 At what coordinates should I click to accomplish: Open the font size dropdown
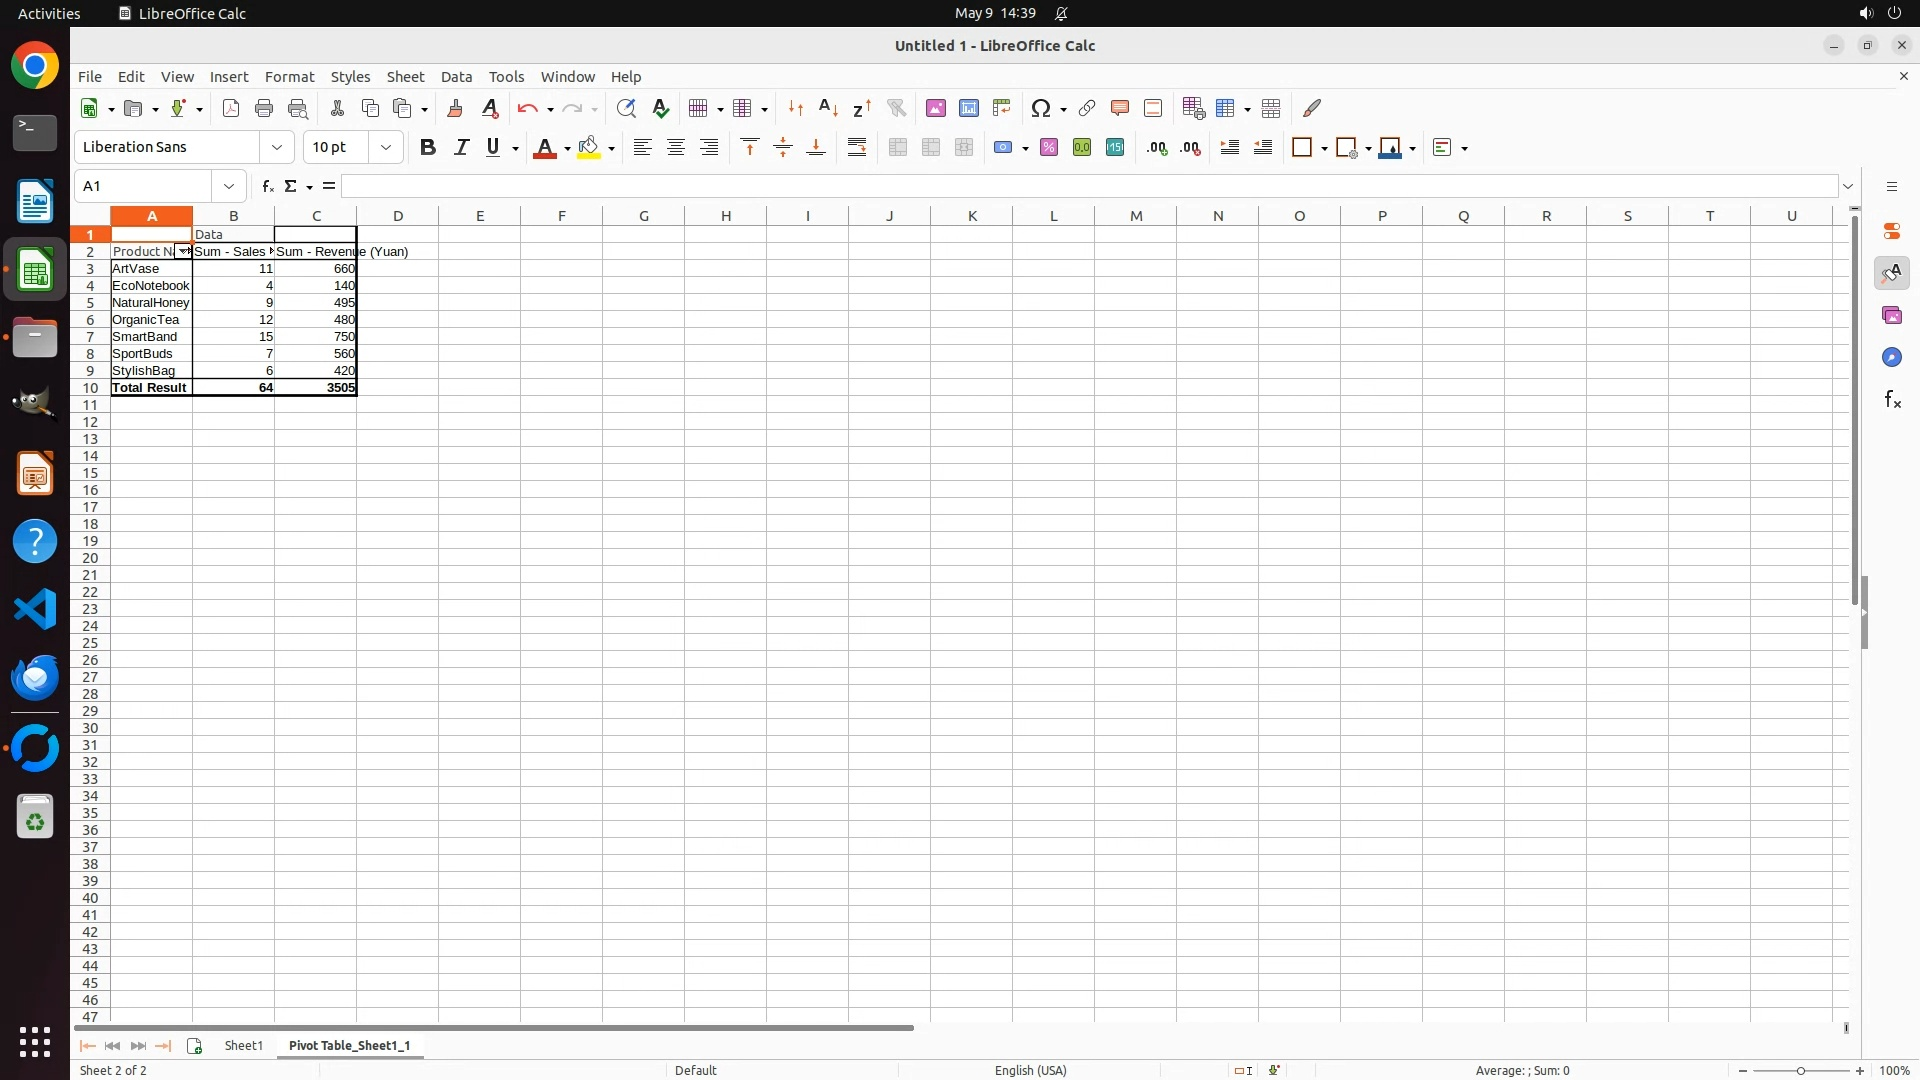[386, 148]
